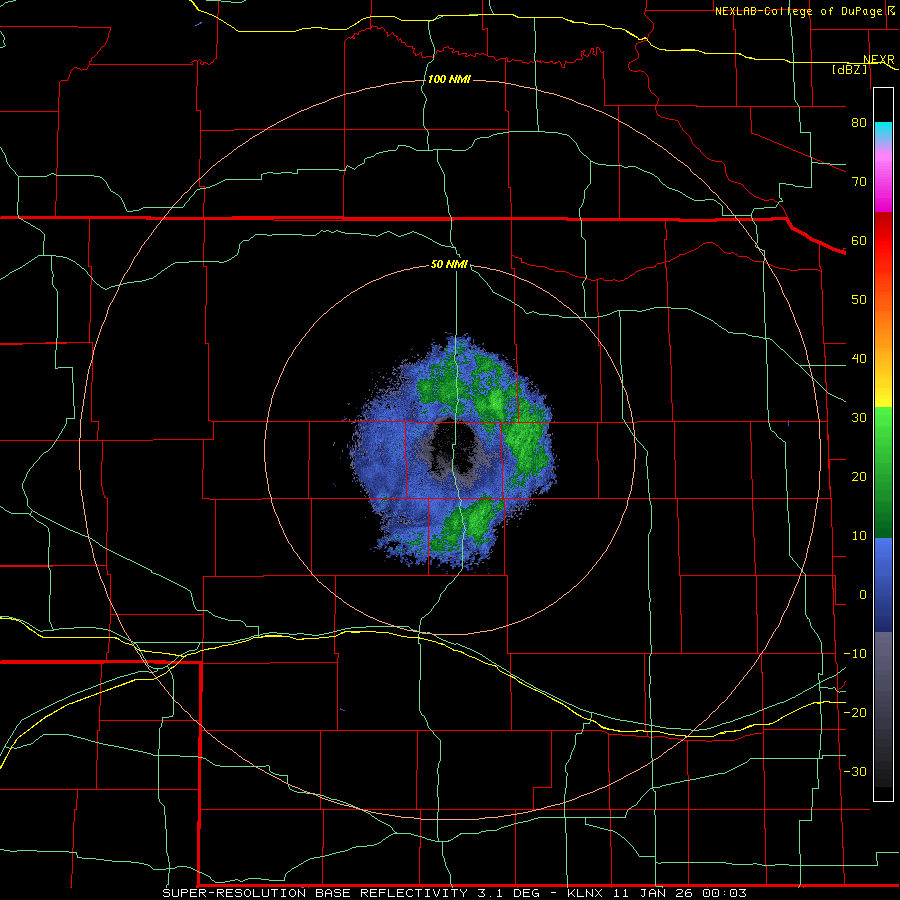
Task: Click the 30 value on the dBZ scale
Action: coord(859,418)
